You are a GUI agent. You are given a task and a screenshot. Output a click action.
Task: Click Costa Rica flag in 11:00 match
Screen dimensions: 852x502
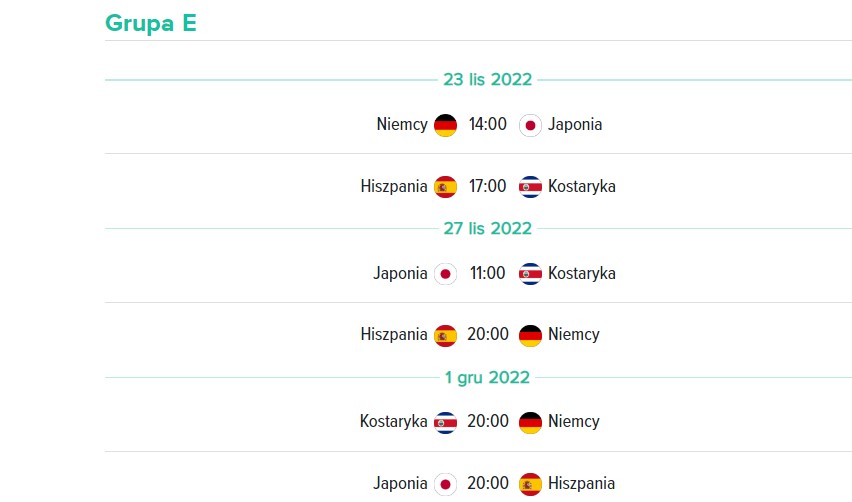[x=530, y=274]
